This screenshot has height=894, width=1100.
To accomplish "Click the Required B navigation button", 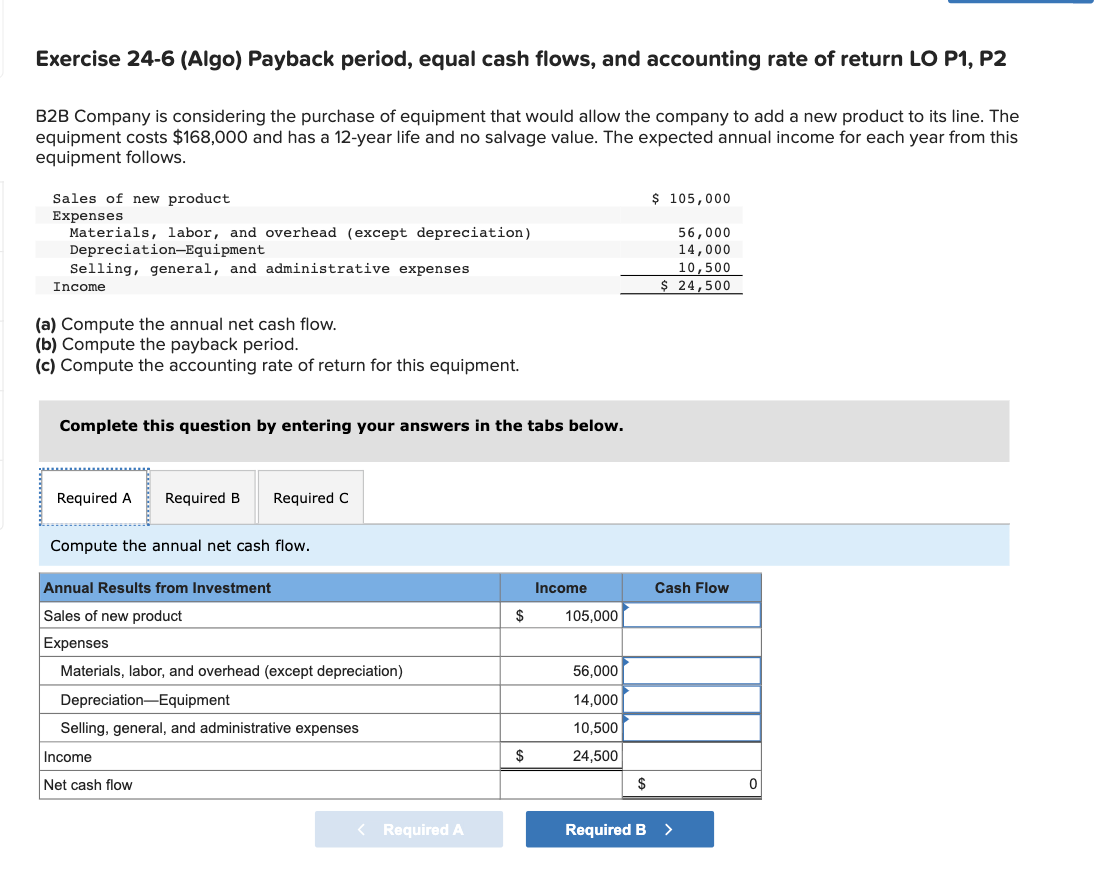I will click(619, 829).
